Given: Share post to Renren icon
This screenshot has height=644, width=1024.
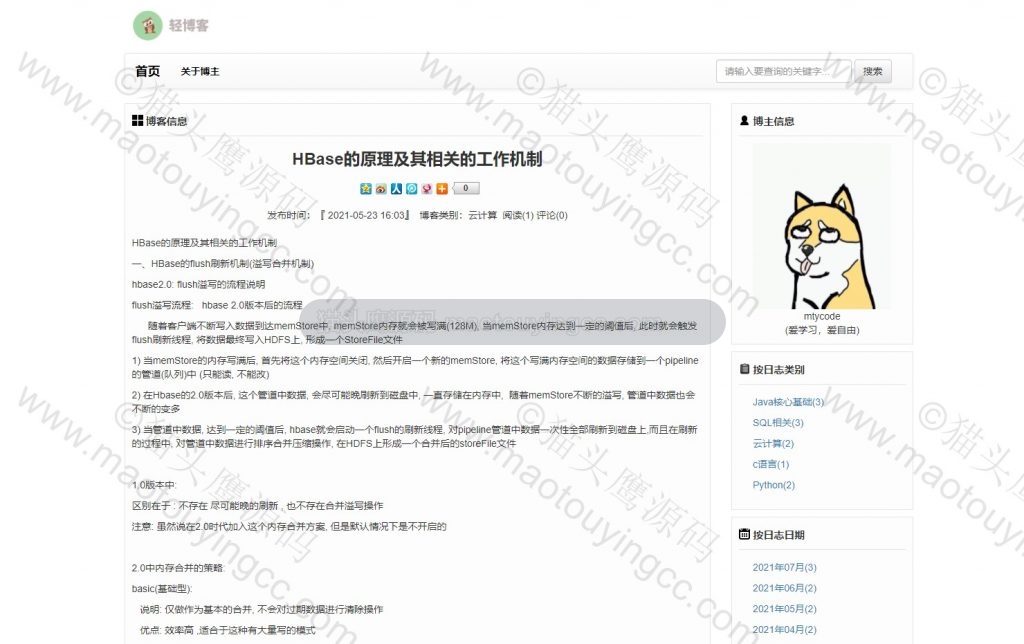Looking at the screenshot, I should coord(396,189).
